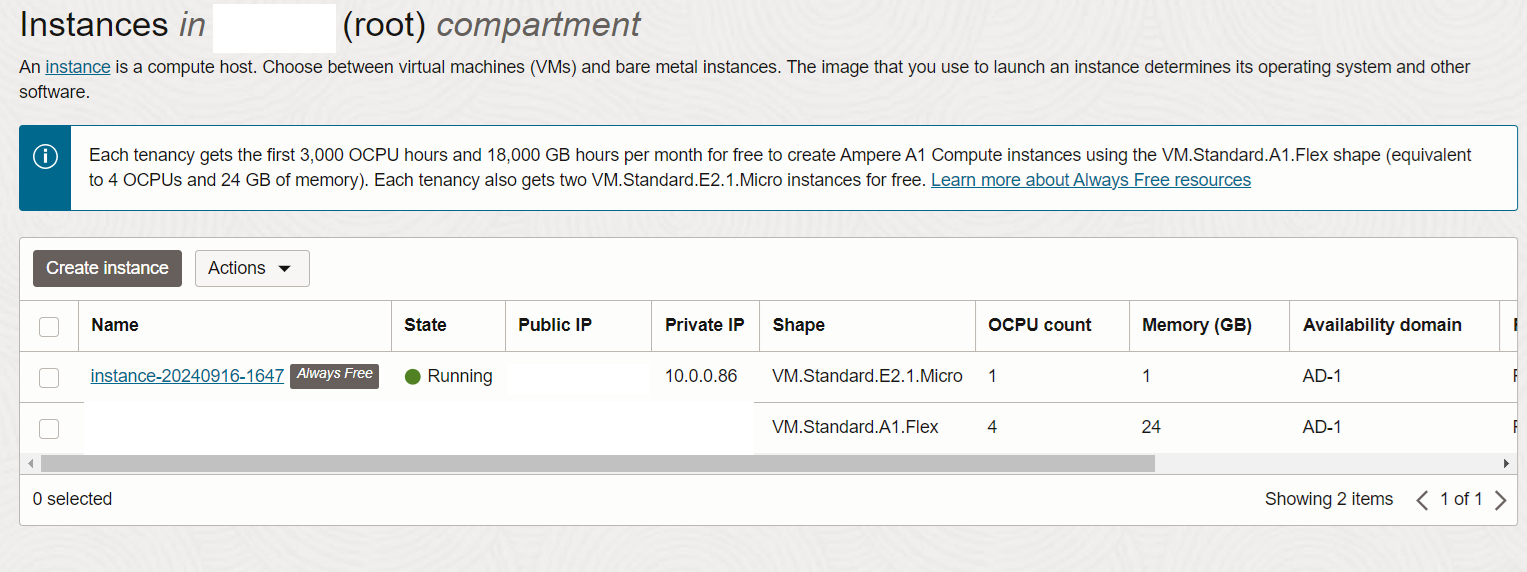1527x572 pixels.
Task: Click the OCPU count column header
Action: click(x=1039, y=325)
